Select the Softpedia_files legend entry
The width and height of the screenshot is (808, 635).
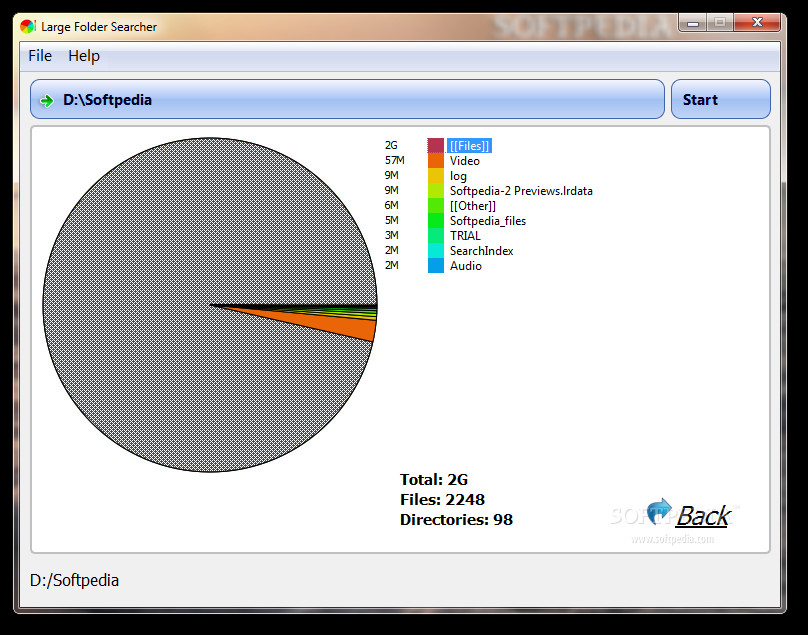click(x=487, y=221)
